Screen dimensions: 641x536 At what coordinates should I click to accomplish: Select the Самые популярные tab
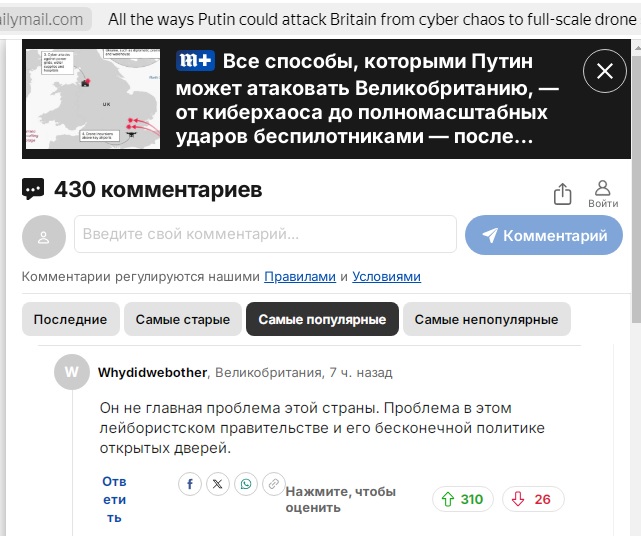[x=322, y=319]
